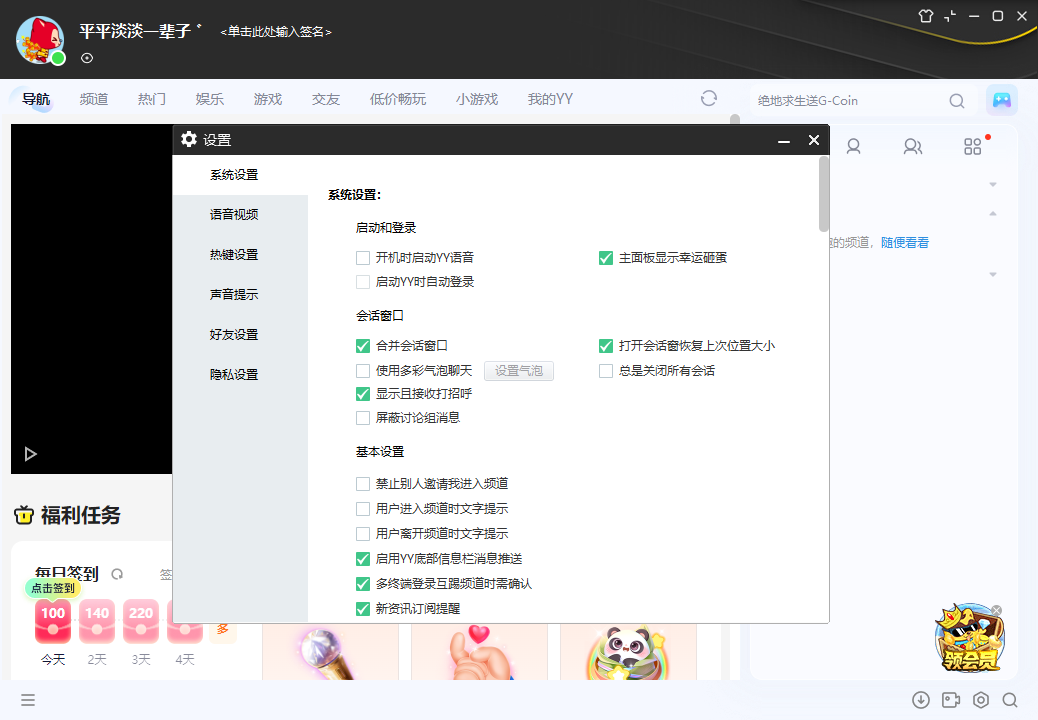1038x720 pixels.
Task: Check 使用多彩气泡聊天
Action: click(x=363, y=371)
